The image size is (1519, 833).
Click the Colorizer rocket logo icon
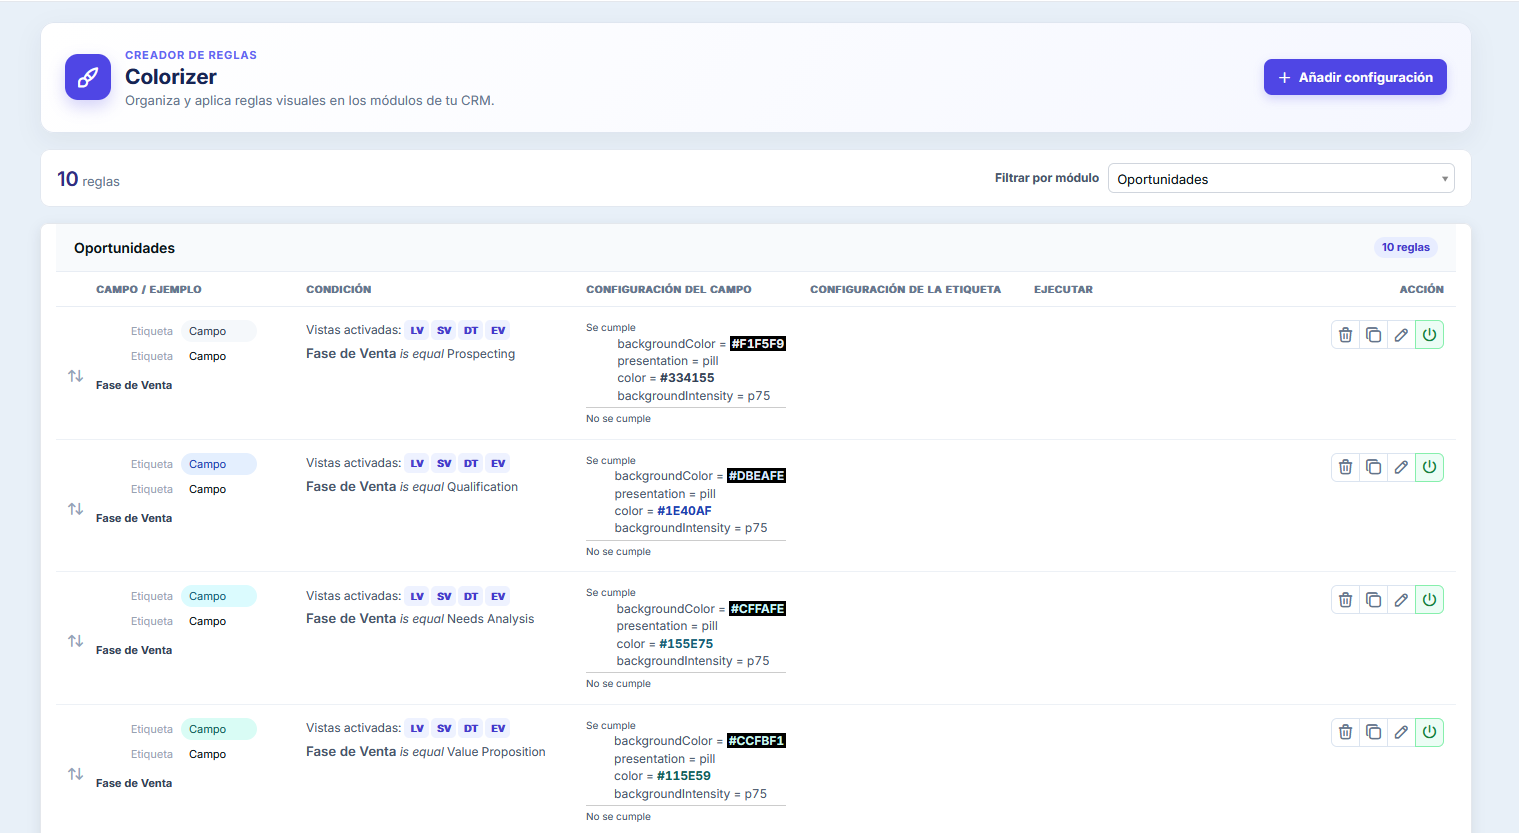[88, 77]
